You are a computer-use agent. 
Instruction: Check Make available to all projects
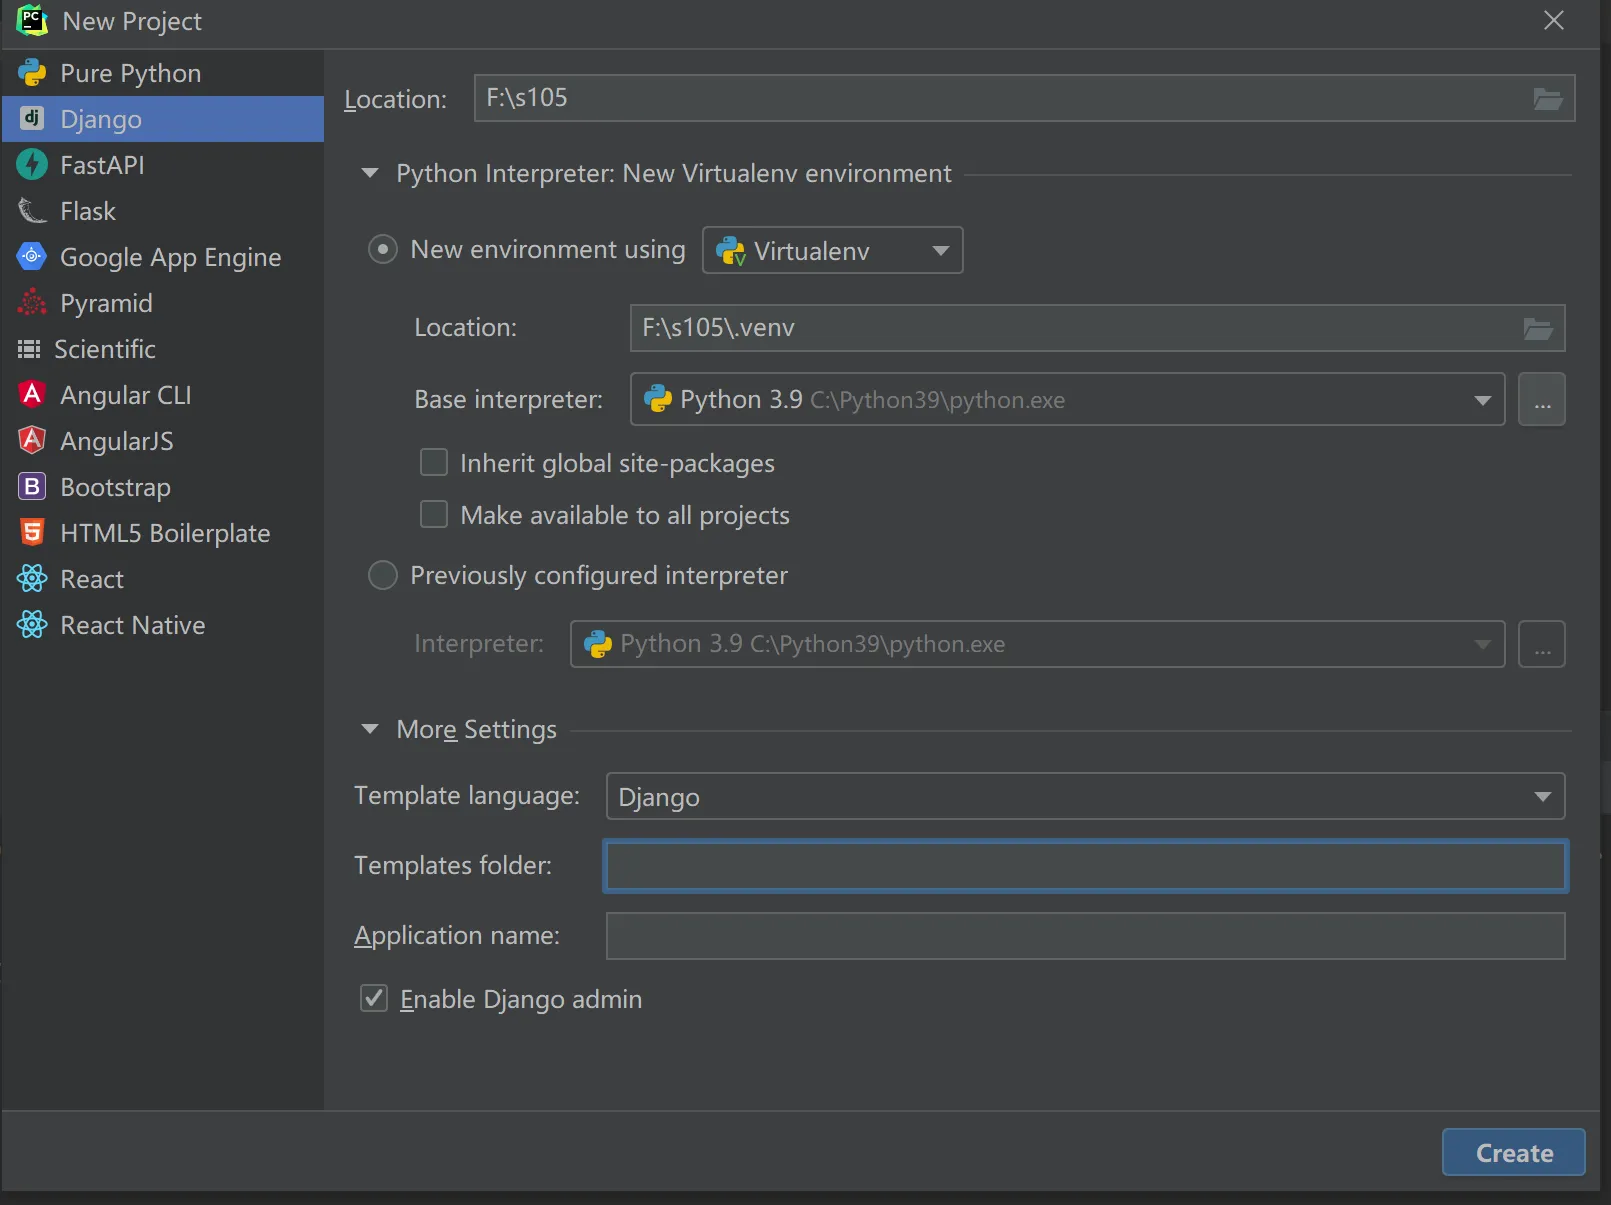click(x=434, y=515)
